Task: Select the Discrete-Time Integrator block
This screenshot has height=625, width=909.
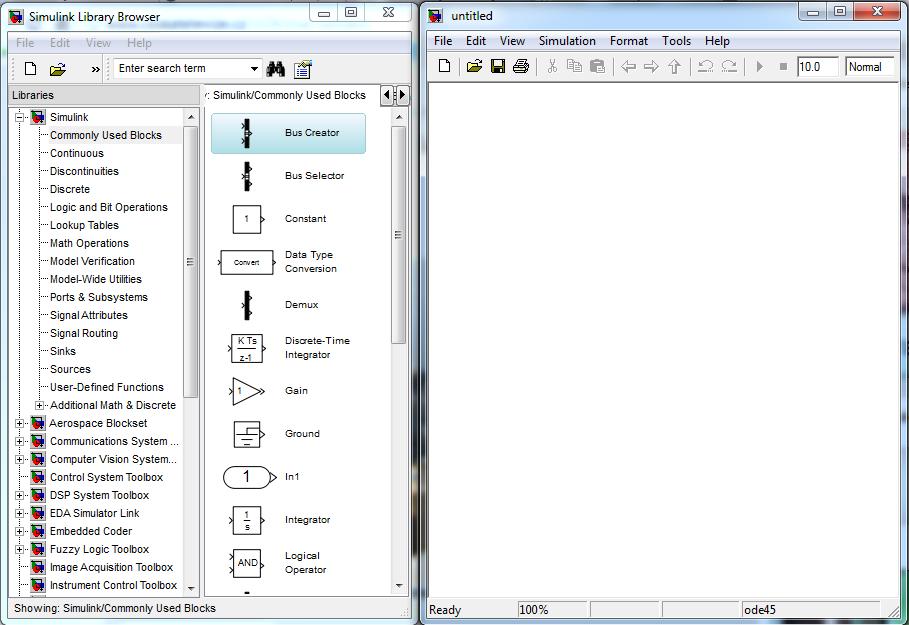Action: (x=288, y=348)
